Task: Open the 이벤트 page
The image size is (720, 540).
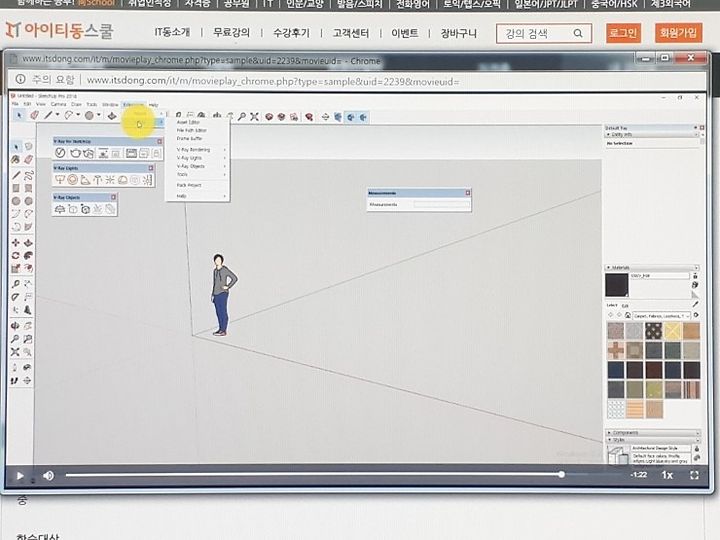Action: tap(405, 33)
